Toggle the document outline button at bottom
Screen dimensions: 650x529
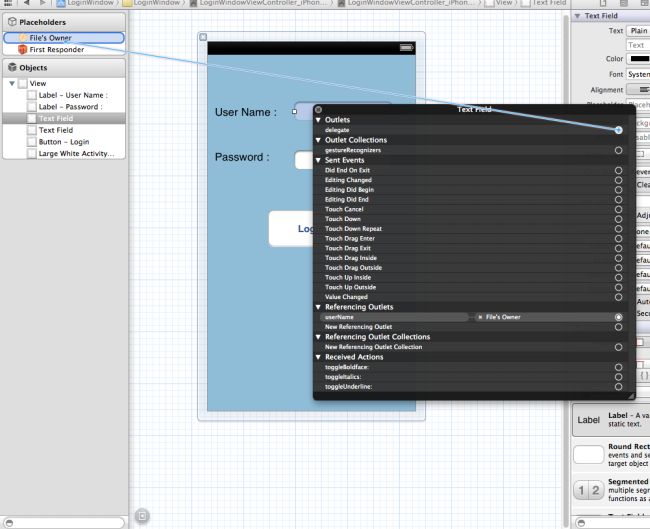click(x=142, y=516)
